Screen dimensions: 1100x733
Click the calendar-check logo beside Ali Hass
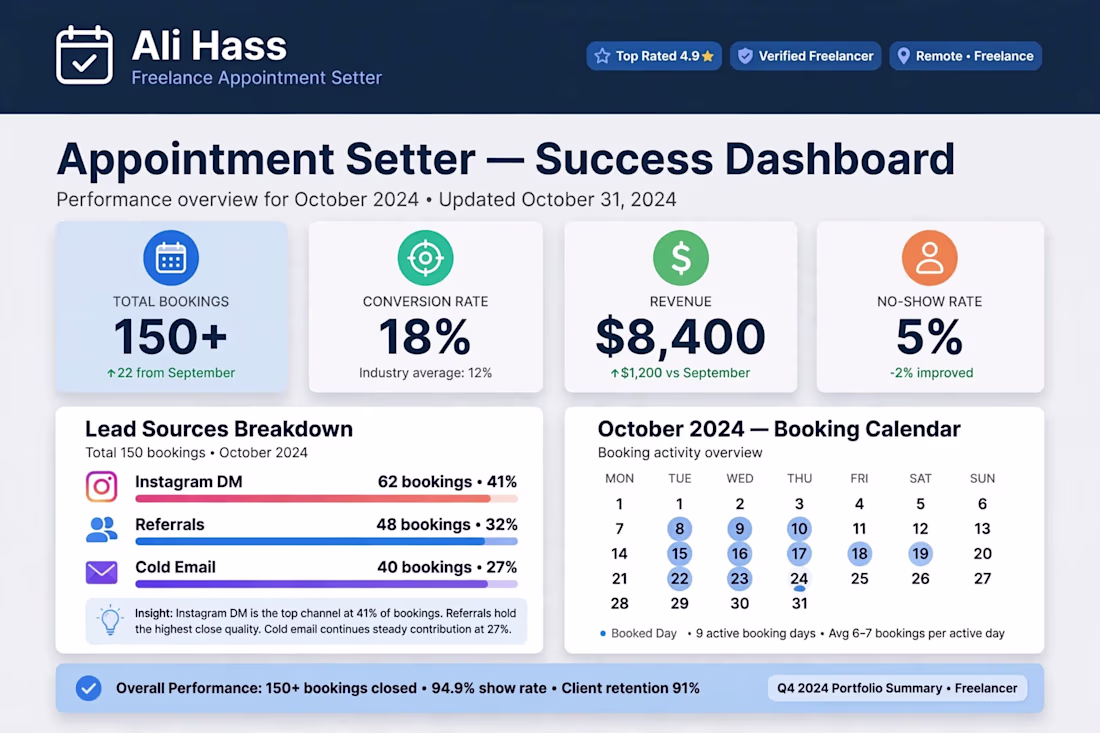coord(84,55)
